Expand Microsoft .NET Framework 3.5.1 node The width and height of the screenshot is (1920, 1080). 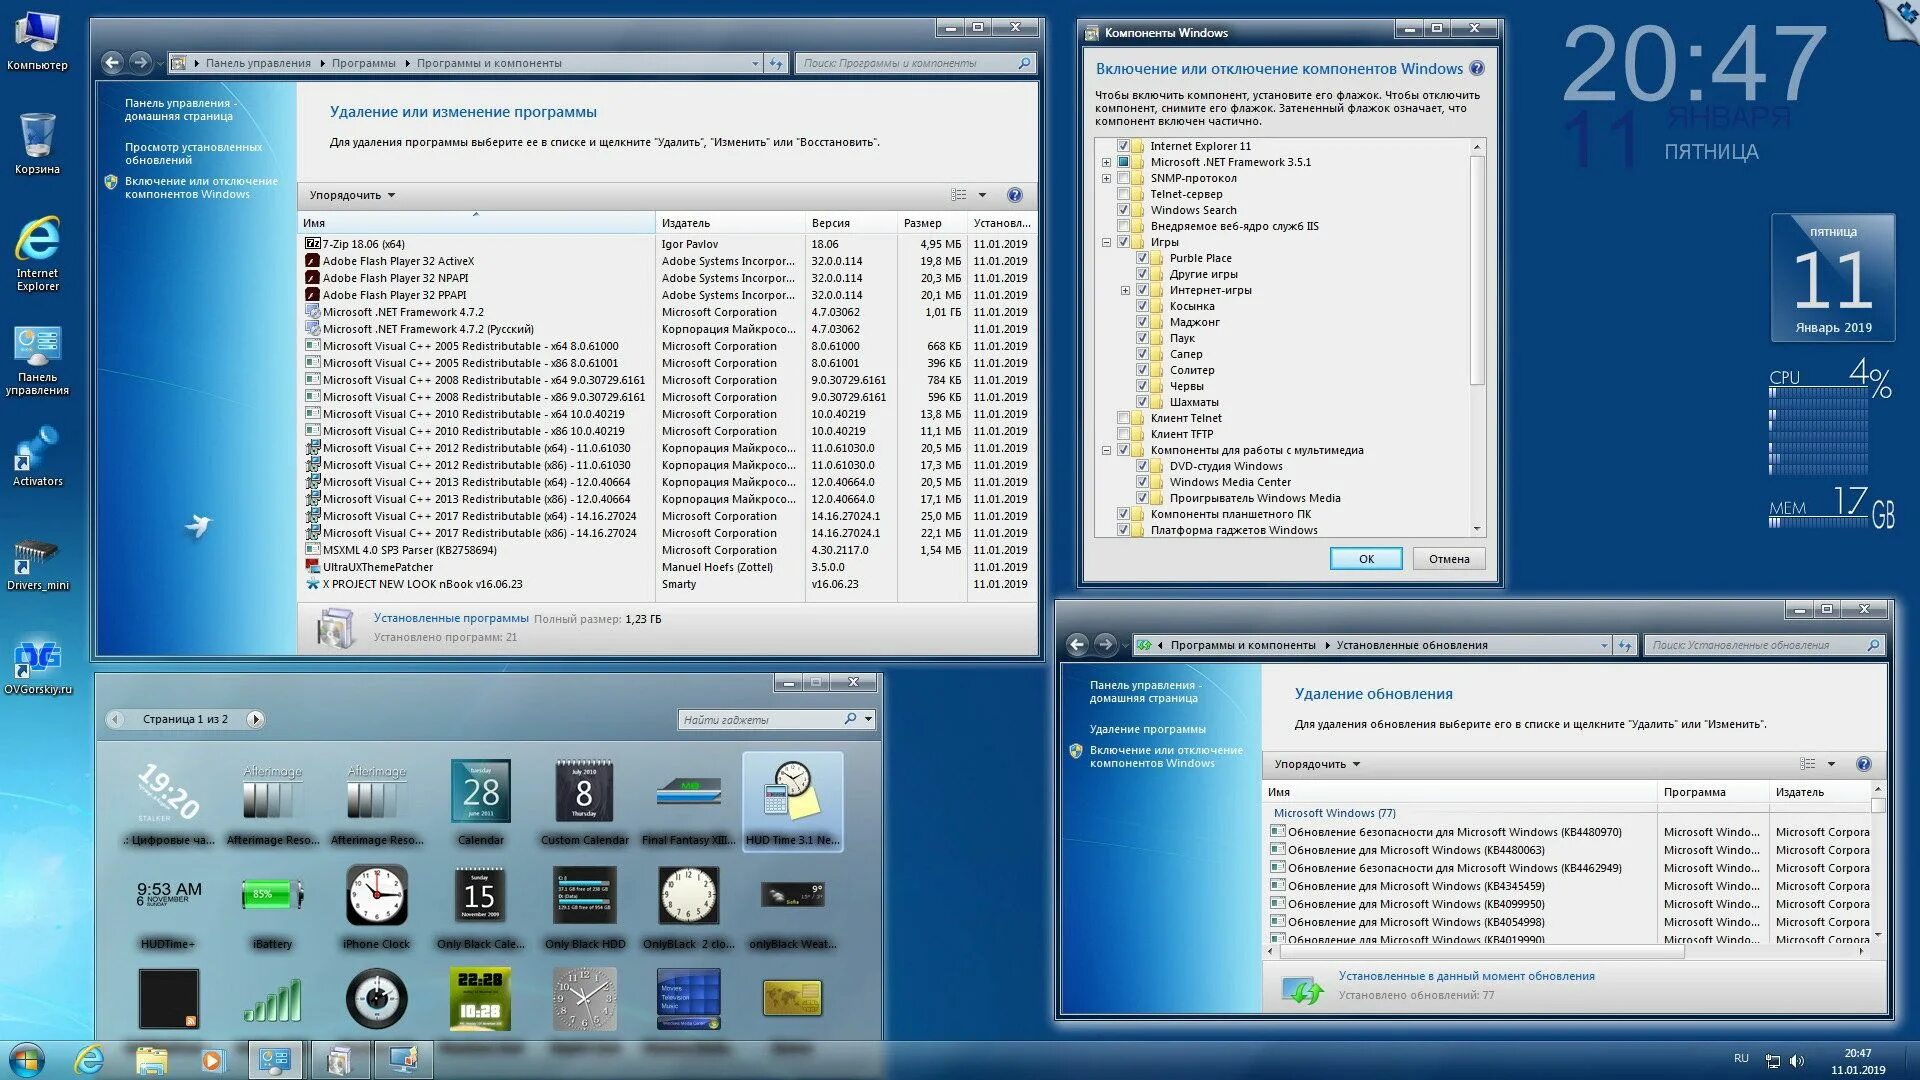pos(1106,162)
